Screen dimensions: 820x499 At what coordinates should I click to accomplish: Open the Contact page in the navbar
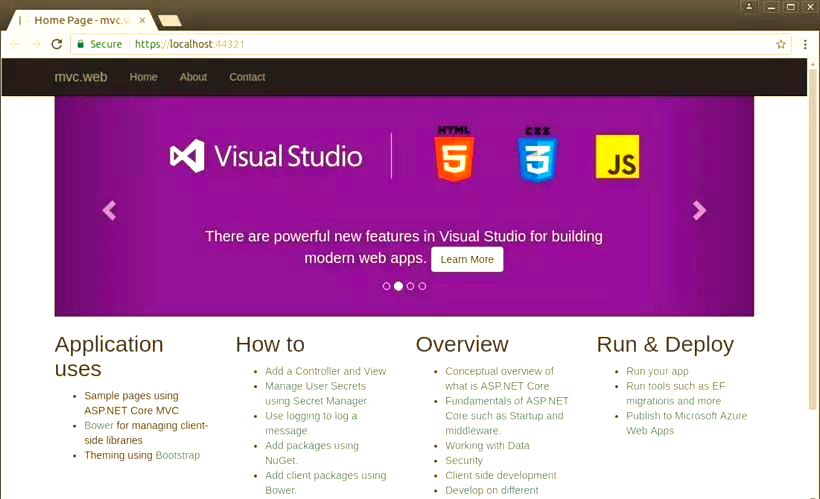(x=247, y=77)
